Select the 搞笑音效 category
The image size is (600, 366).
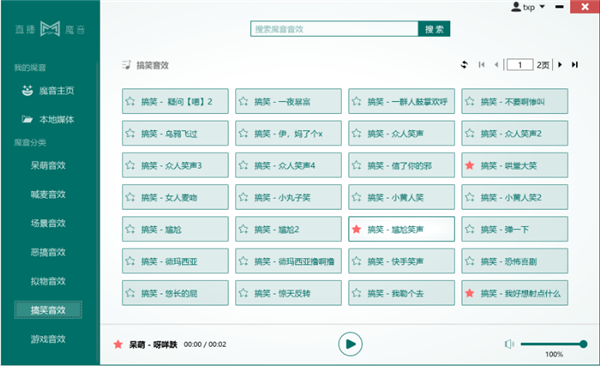48,310
